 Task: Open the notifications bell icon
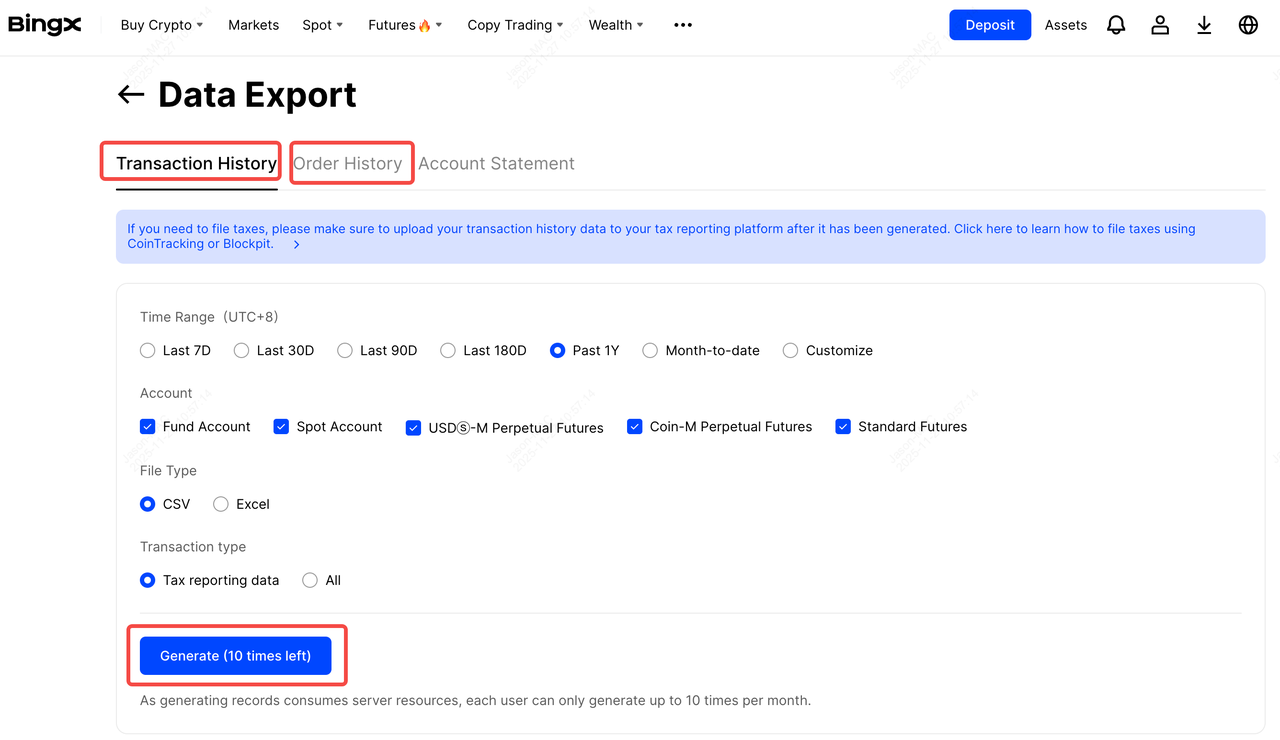1116,25
